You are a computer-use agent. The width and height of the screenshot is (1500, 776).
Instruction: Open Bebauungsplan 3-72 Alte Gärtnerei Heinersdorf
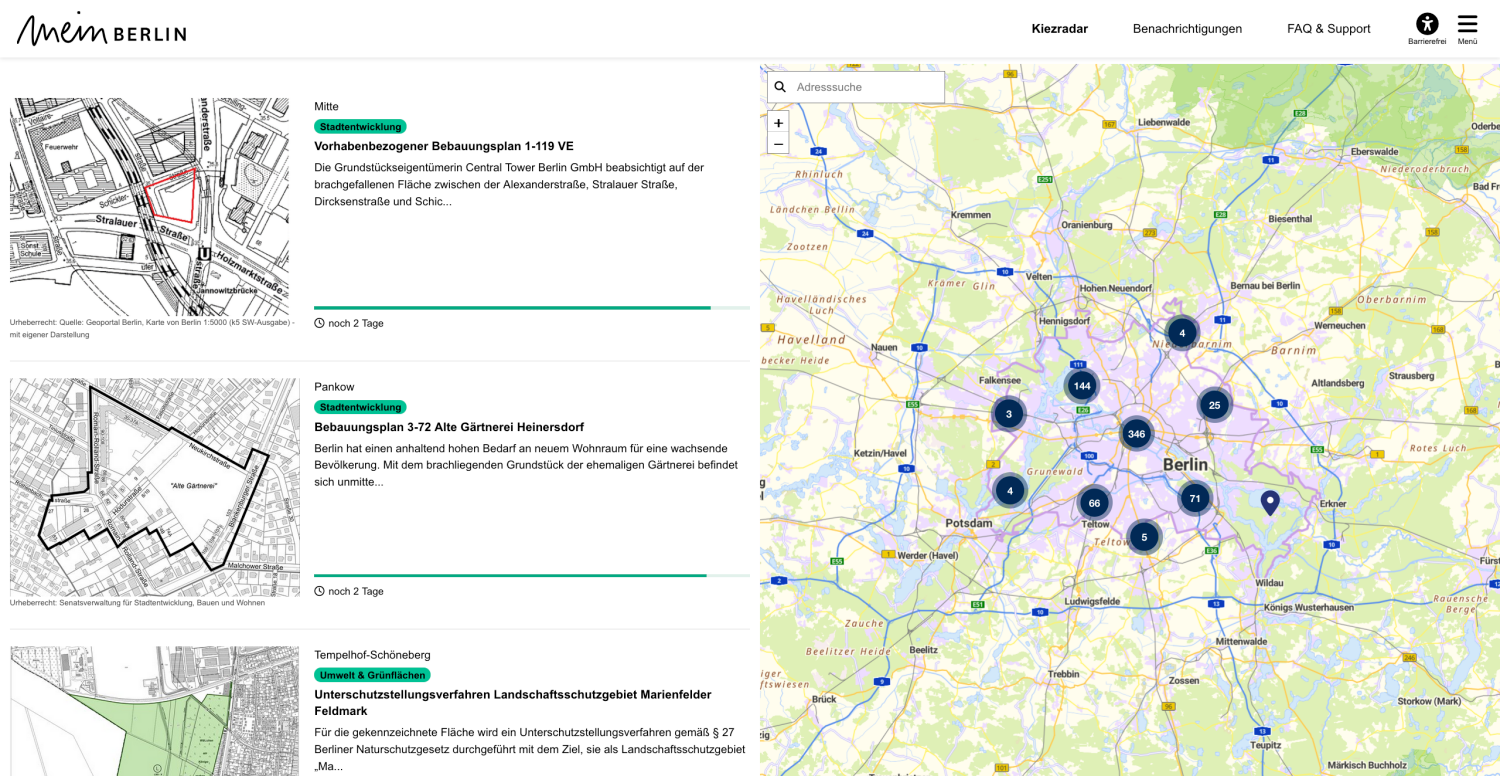pos(449,427)
